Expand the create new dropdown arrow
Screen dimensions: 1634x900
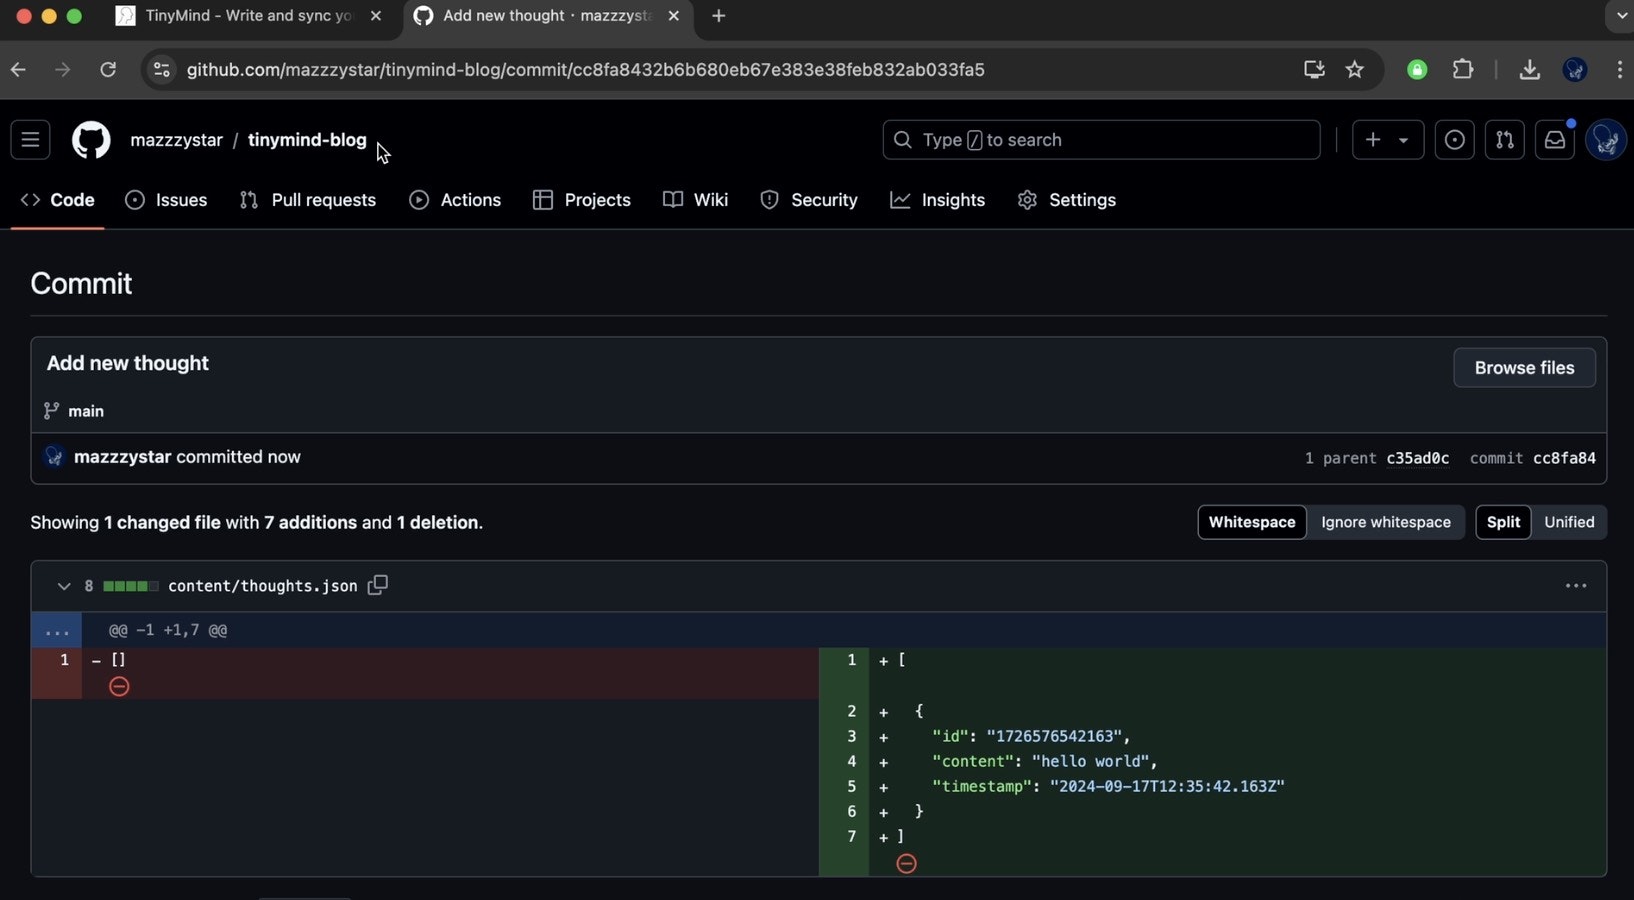1404,140
